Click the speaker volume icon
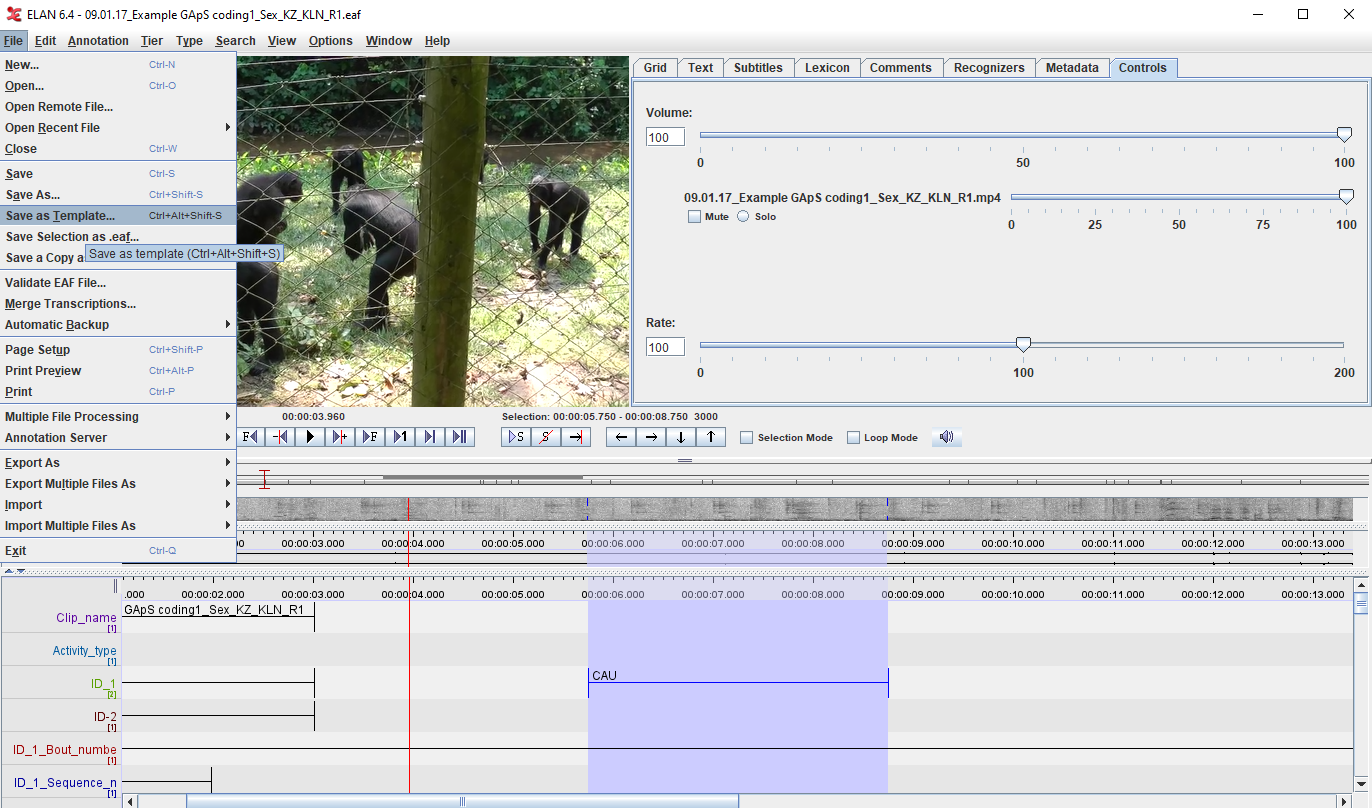Viewport: 1372px width, 808px height. [946, 437]
